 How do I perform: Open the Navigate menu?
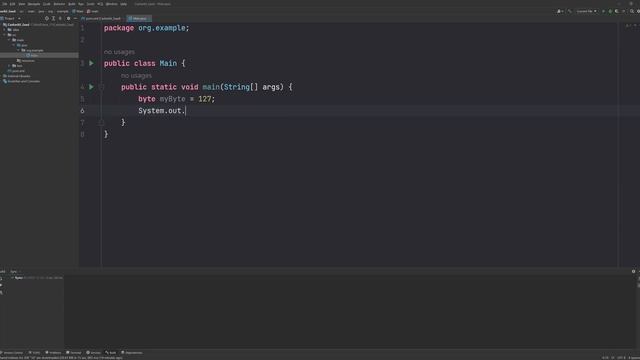pos(34,4)
